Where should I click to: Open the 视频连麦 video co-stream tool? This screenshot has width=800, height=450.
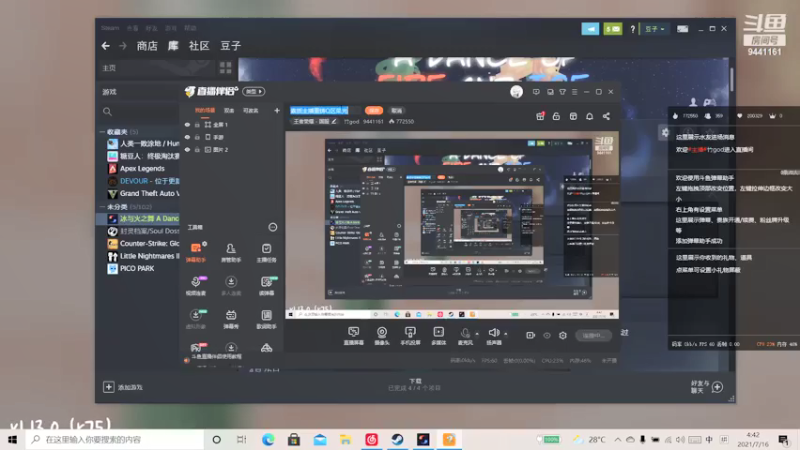(x=196, y=286)
